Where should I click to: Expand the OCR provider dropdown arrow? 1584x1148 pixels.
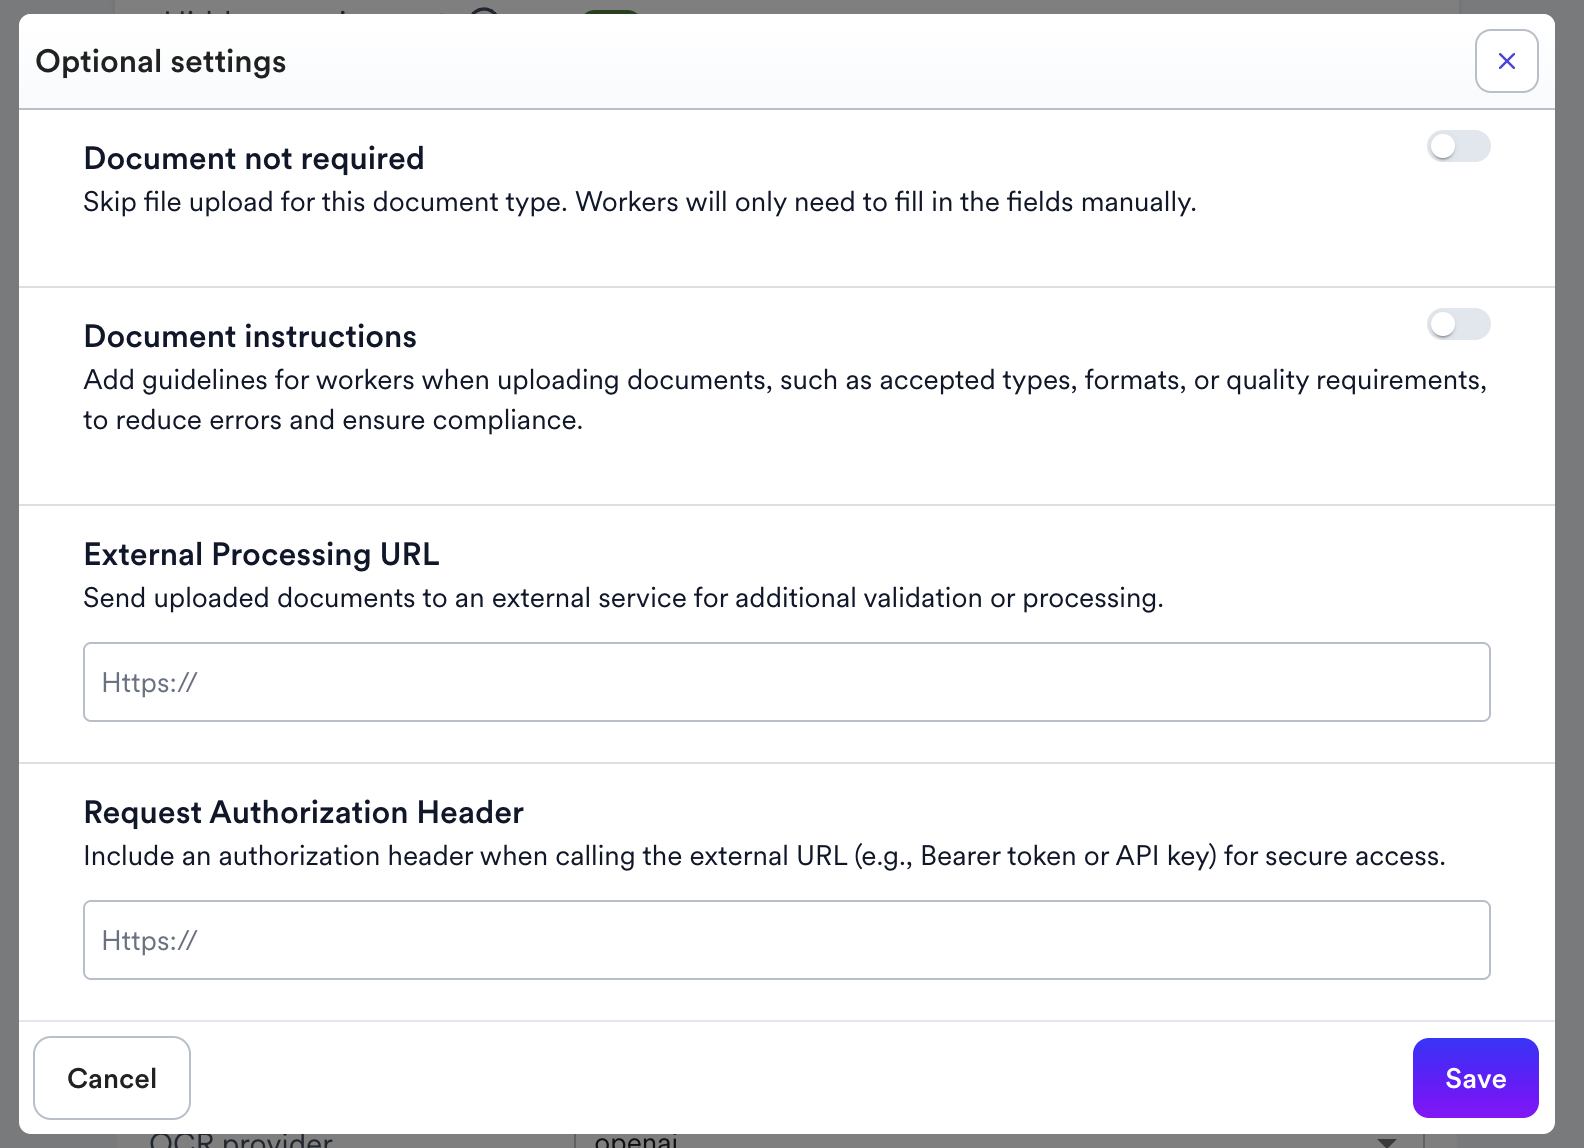point(1386,1141)
